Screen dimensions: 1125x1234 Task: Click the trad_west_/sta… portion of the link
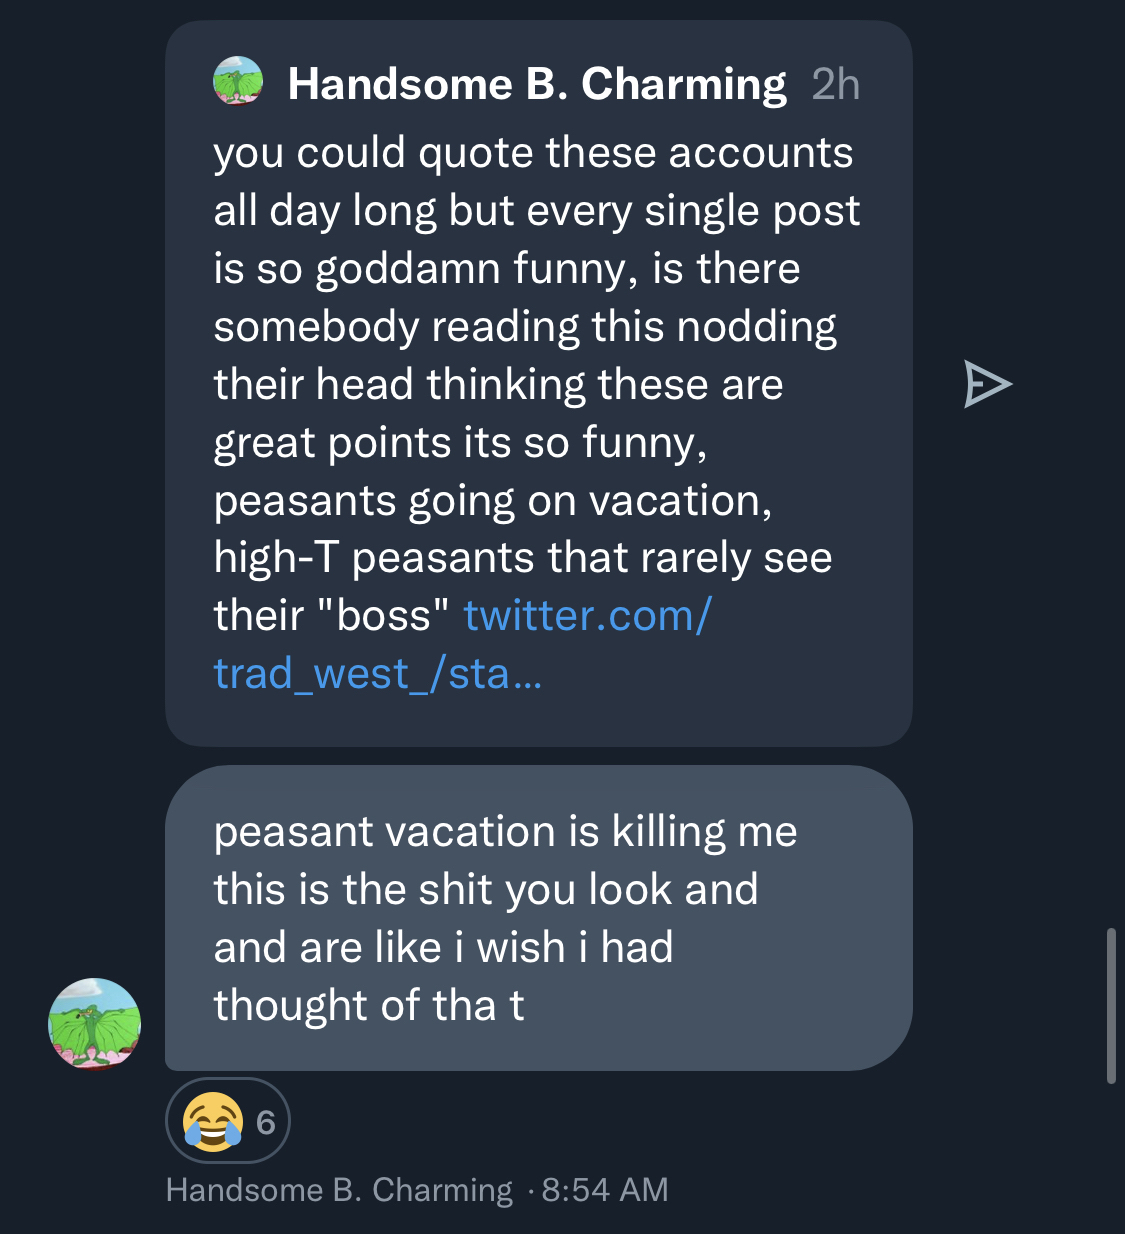(377, 674)
